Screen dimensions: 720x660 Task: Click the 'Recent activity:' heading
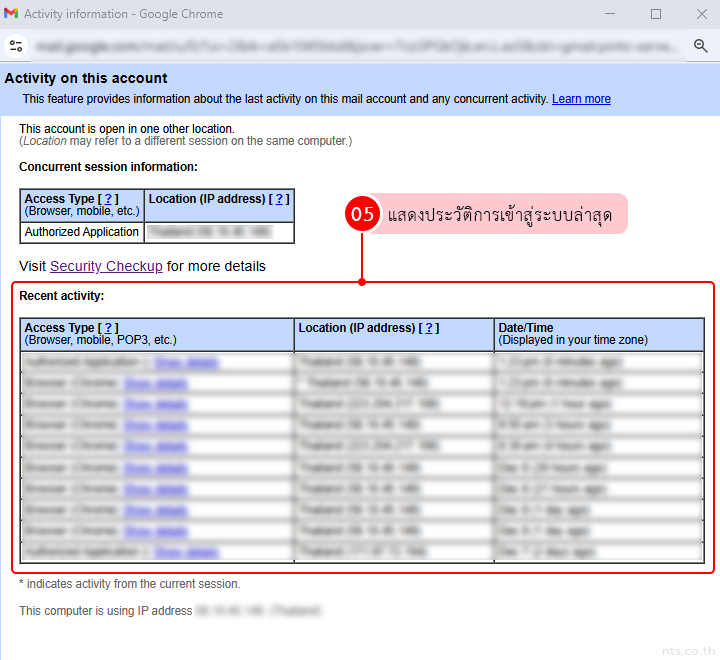(x=62, y=296)
